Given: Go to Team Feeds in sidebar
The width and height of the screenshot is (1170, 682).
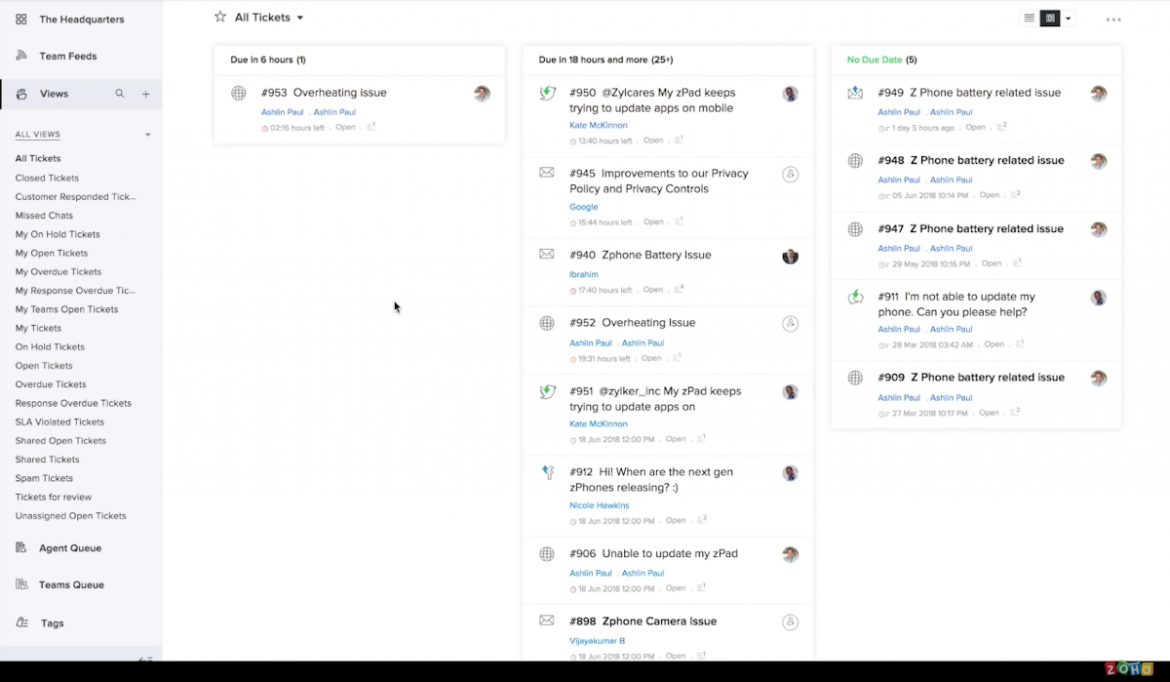Looking at the screenshot, I should click(67, 56).
